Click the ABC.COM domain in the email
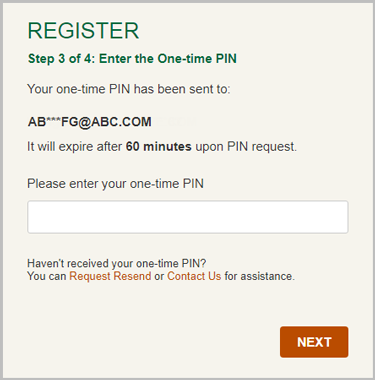This screenshot has height=380, width=375. tap(121, 122)
